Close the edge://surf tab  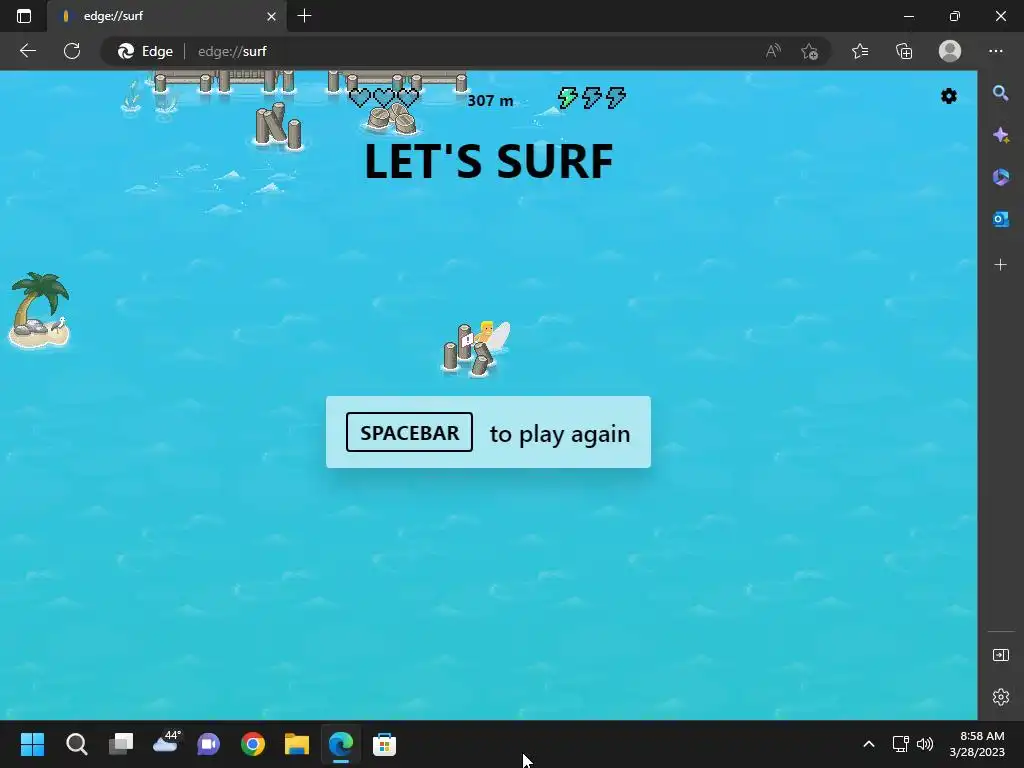[x=271, y=16]
